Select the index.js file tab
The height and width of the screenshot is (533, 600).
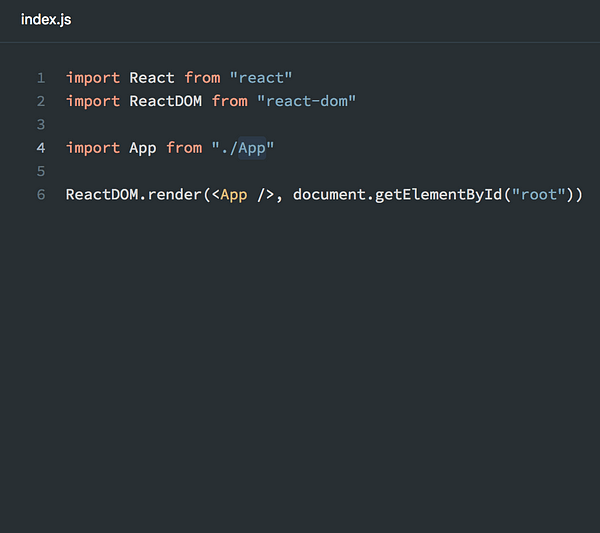(46, 20)
